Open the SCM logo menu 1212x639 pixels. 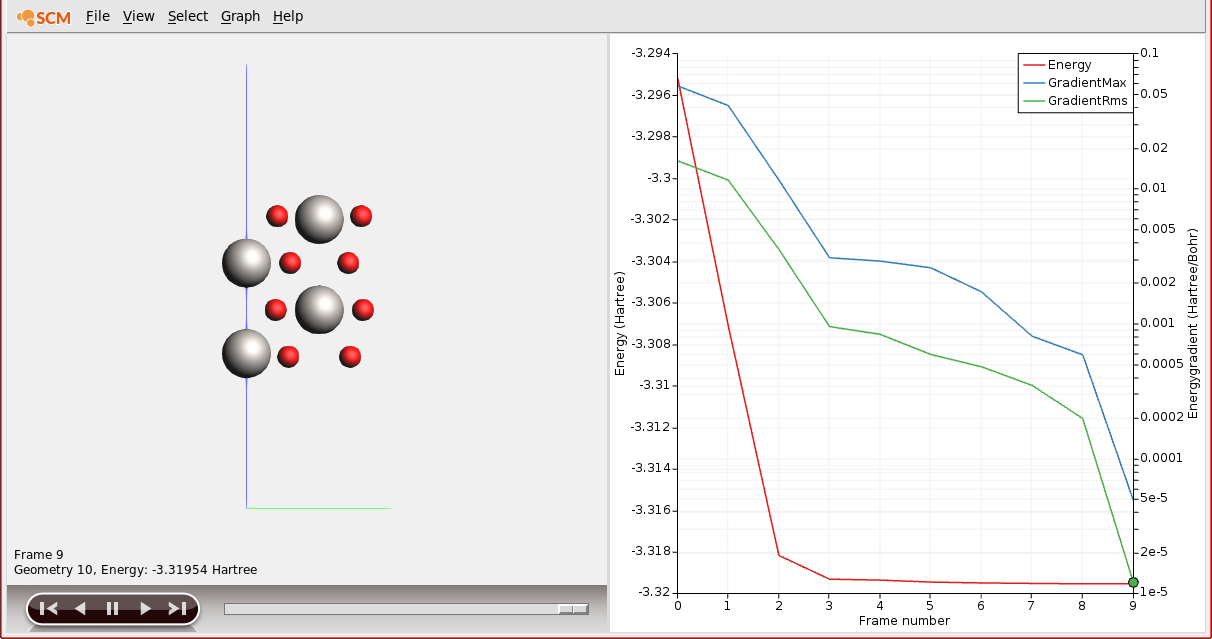point(42,16)
